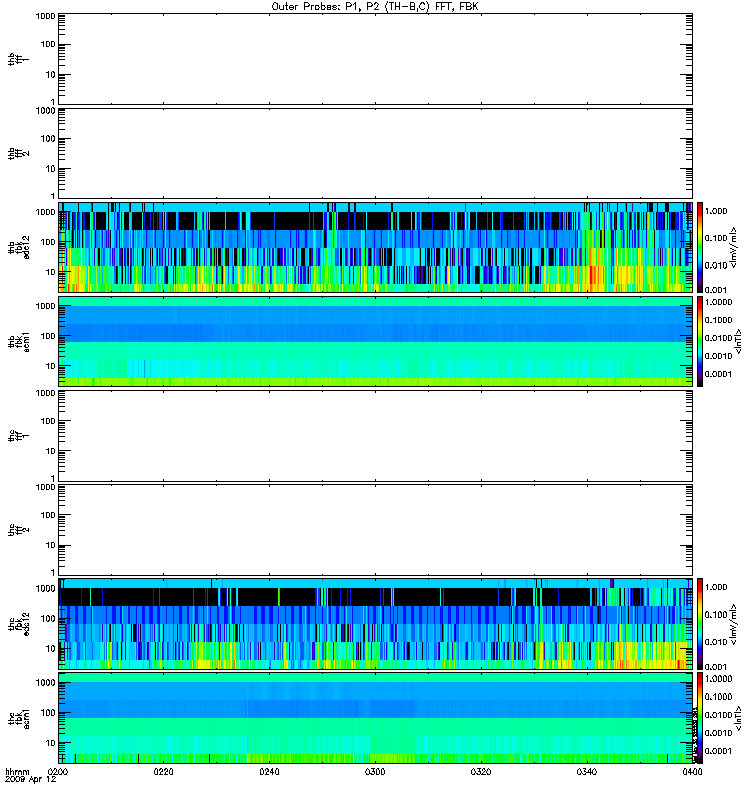Viewport: 750px width, 800px height.
Task: Click inside the thc fbk edc12 spectrogram
Action: tap(375, 624)
